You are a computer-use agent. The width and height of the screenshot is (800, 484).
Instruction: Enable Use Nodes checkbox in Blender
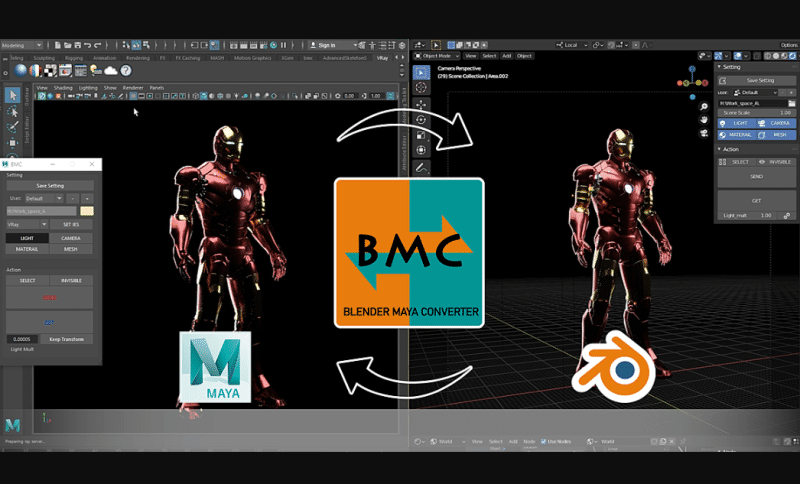(543, 442)
